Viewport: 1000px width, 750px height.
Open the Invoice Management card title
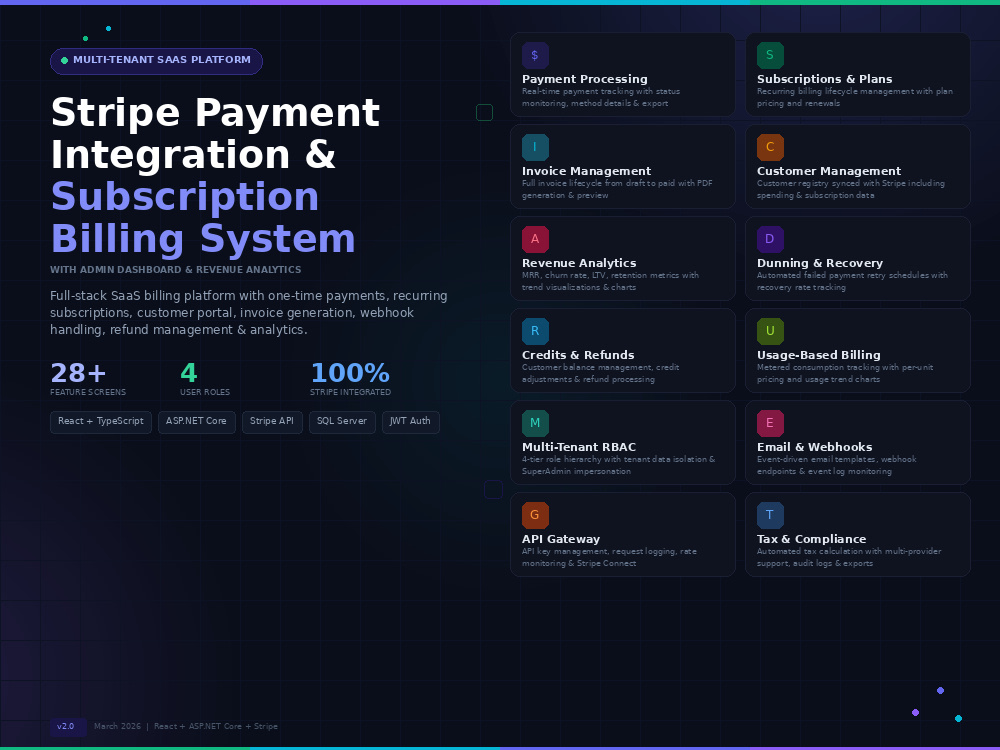pos(586,171)
